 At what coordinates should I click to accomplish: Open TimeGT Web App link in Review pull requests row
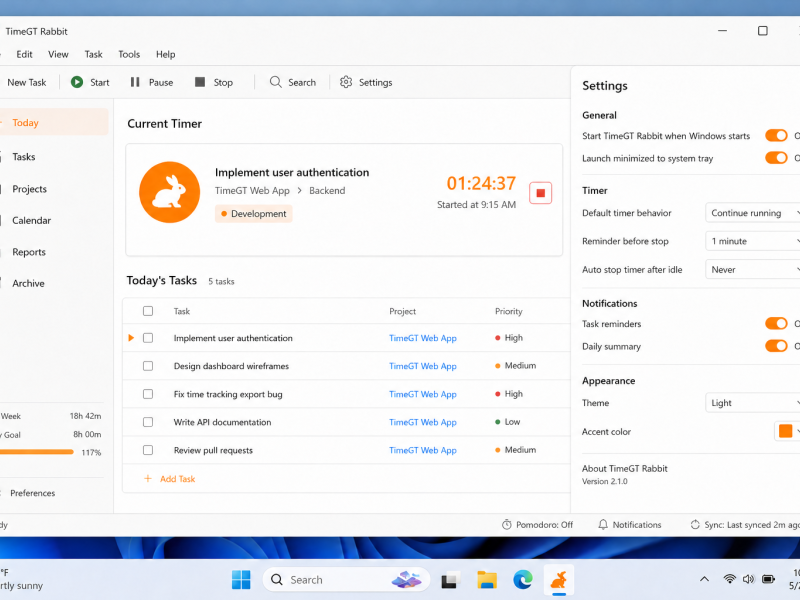(x=422, y=450)
